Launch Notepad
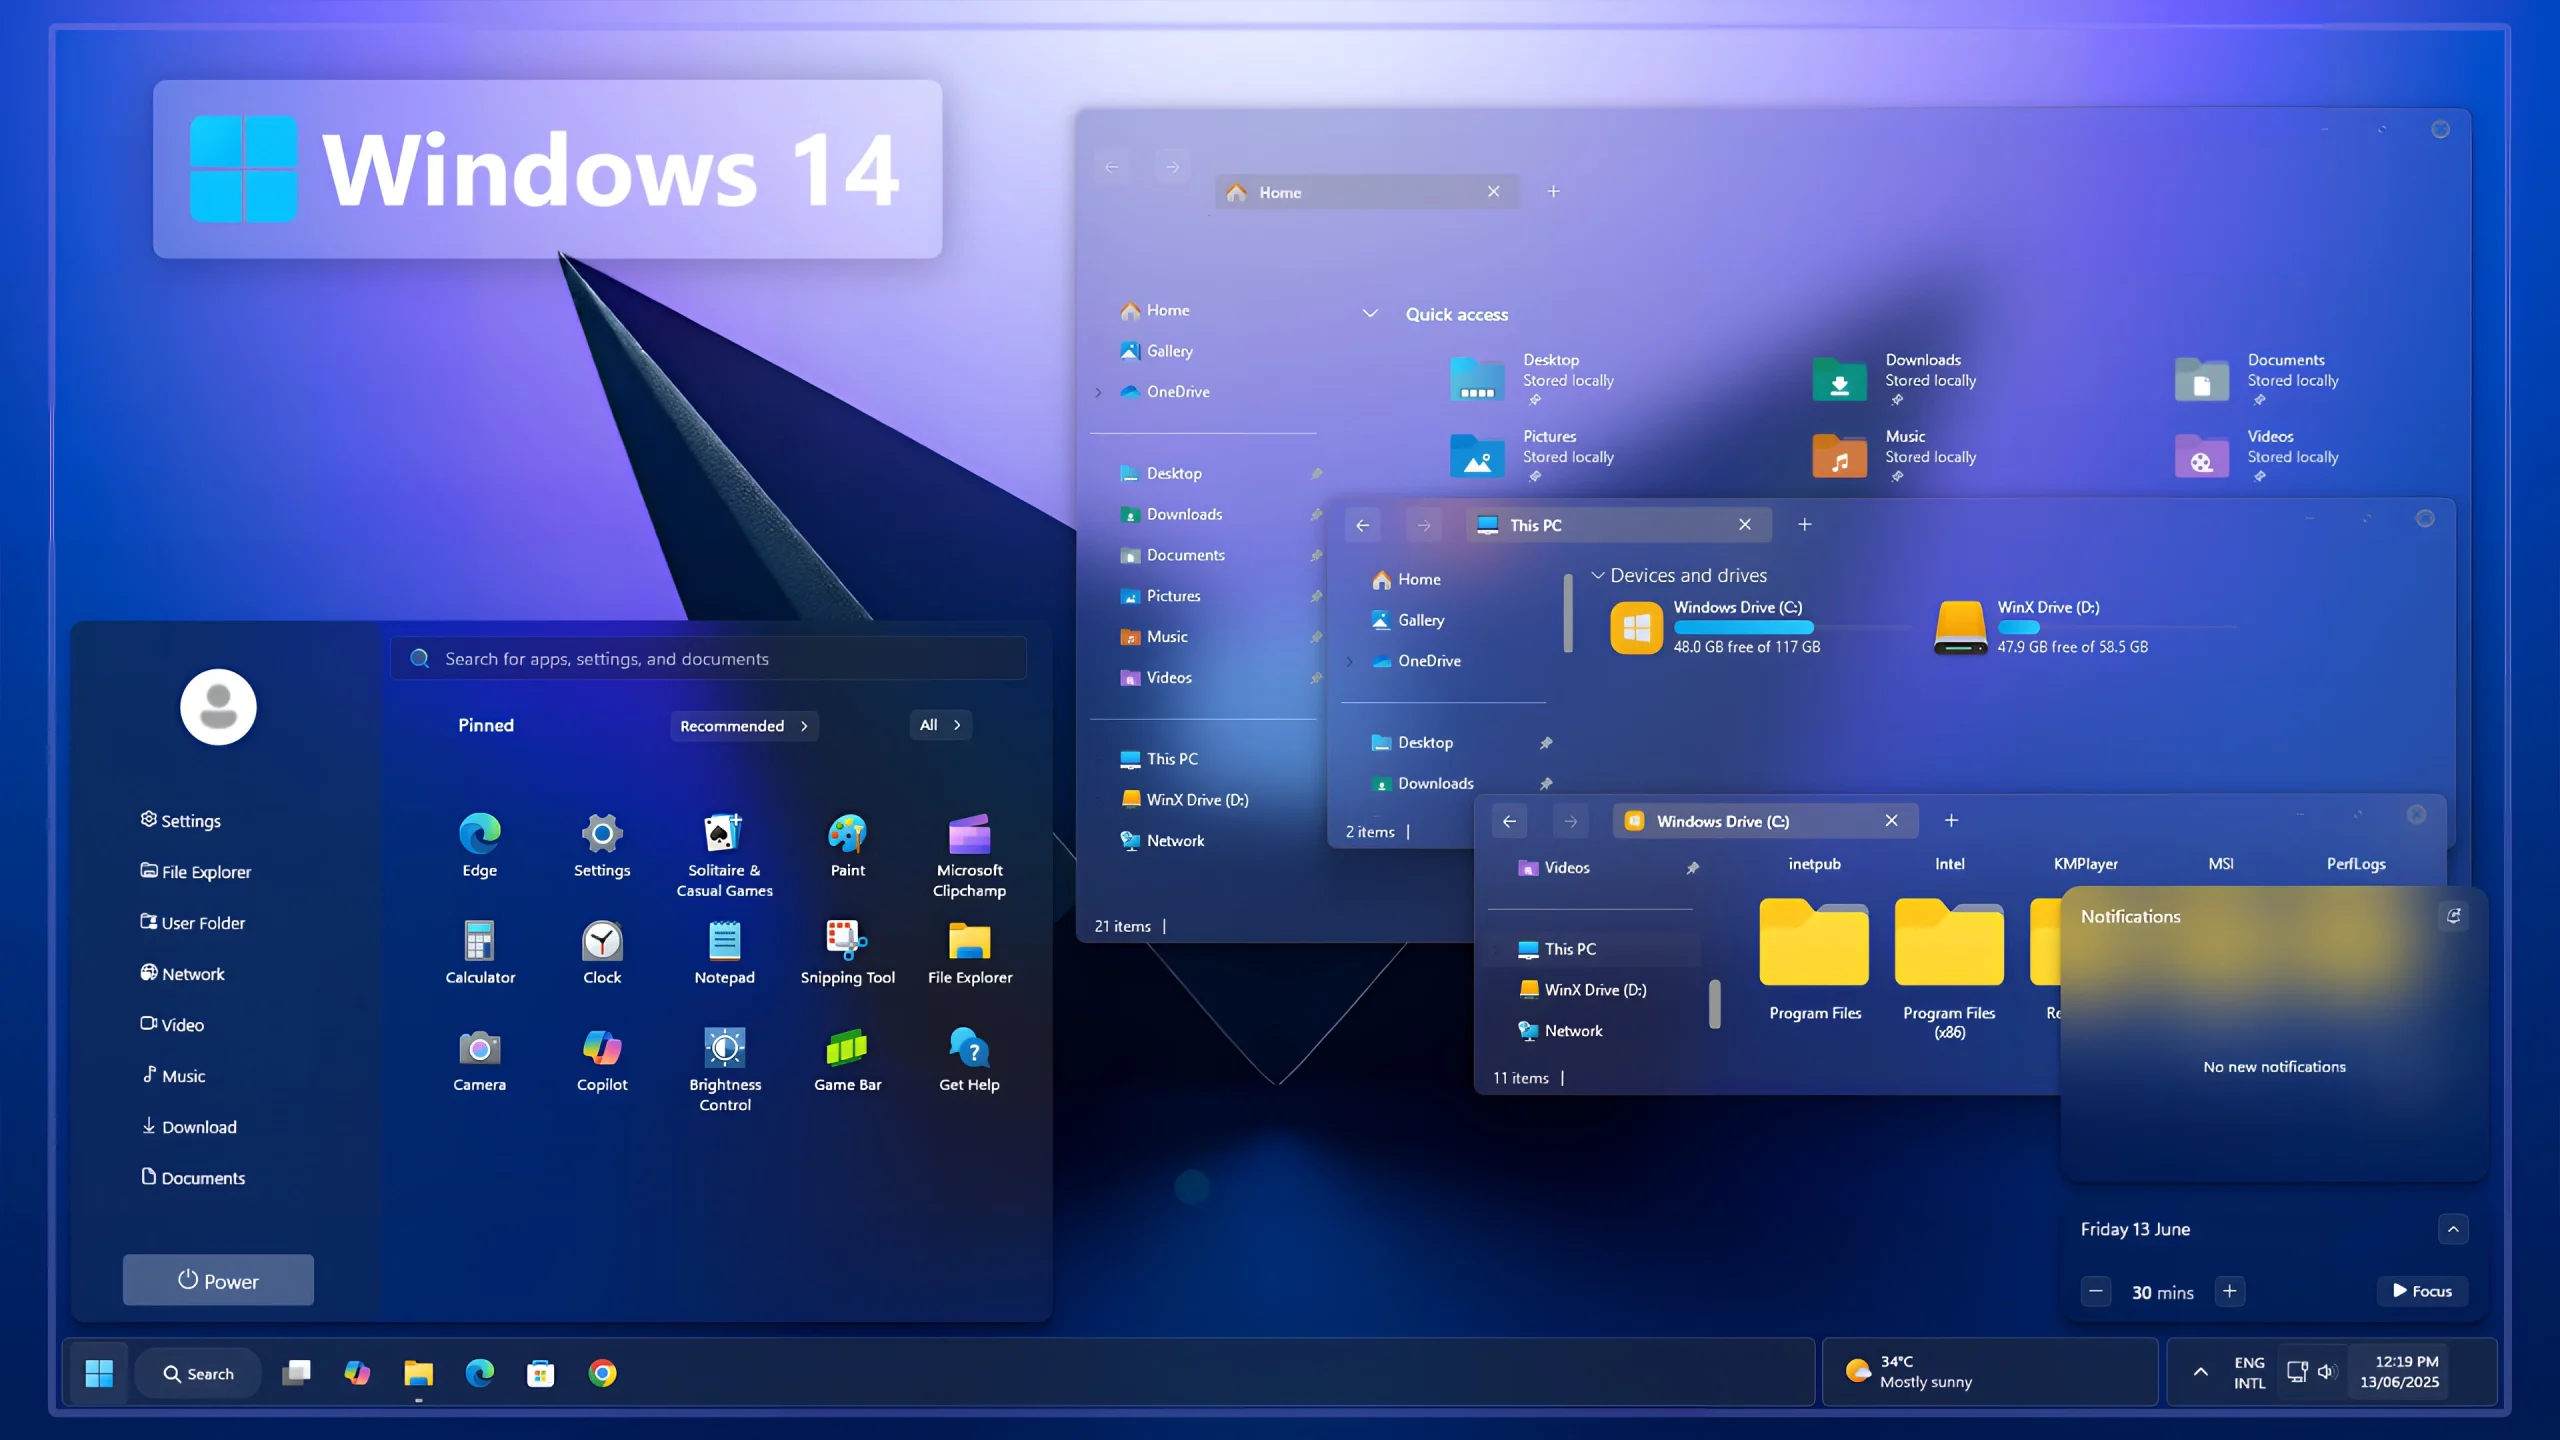 pyautogui.click(x=724, y=952)
